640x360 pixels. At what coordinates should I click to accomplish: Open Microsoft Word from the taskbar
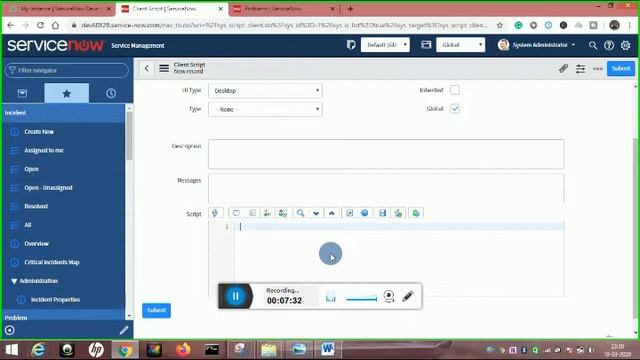(327, 349)
